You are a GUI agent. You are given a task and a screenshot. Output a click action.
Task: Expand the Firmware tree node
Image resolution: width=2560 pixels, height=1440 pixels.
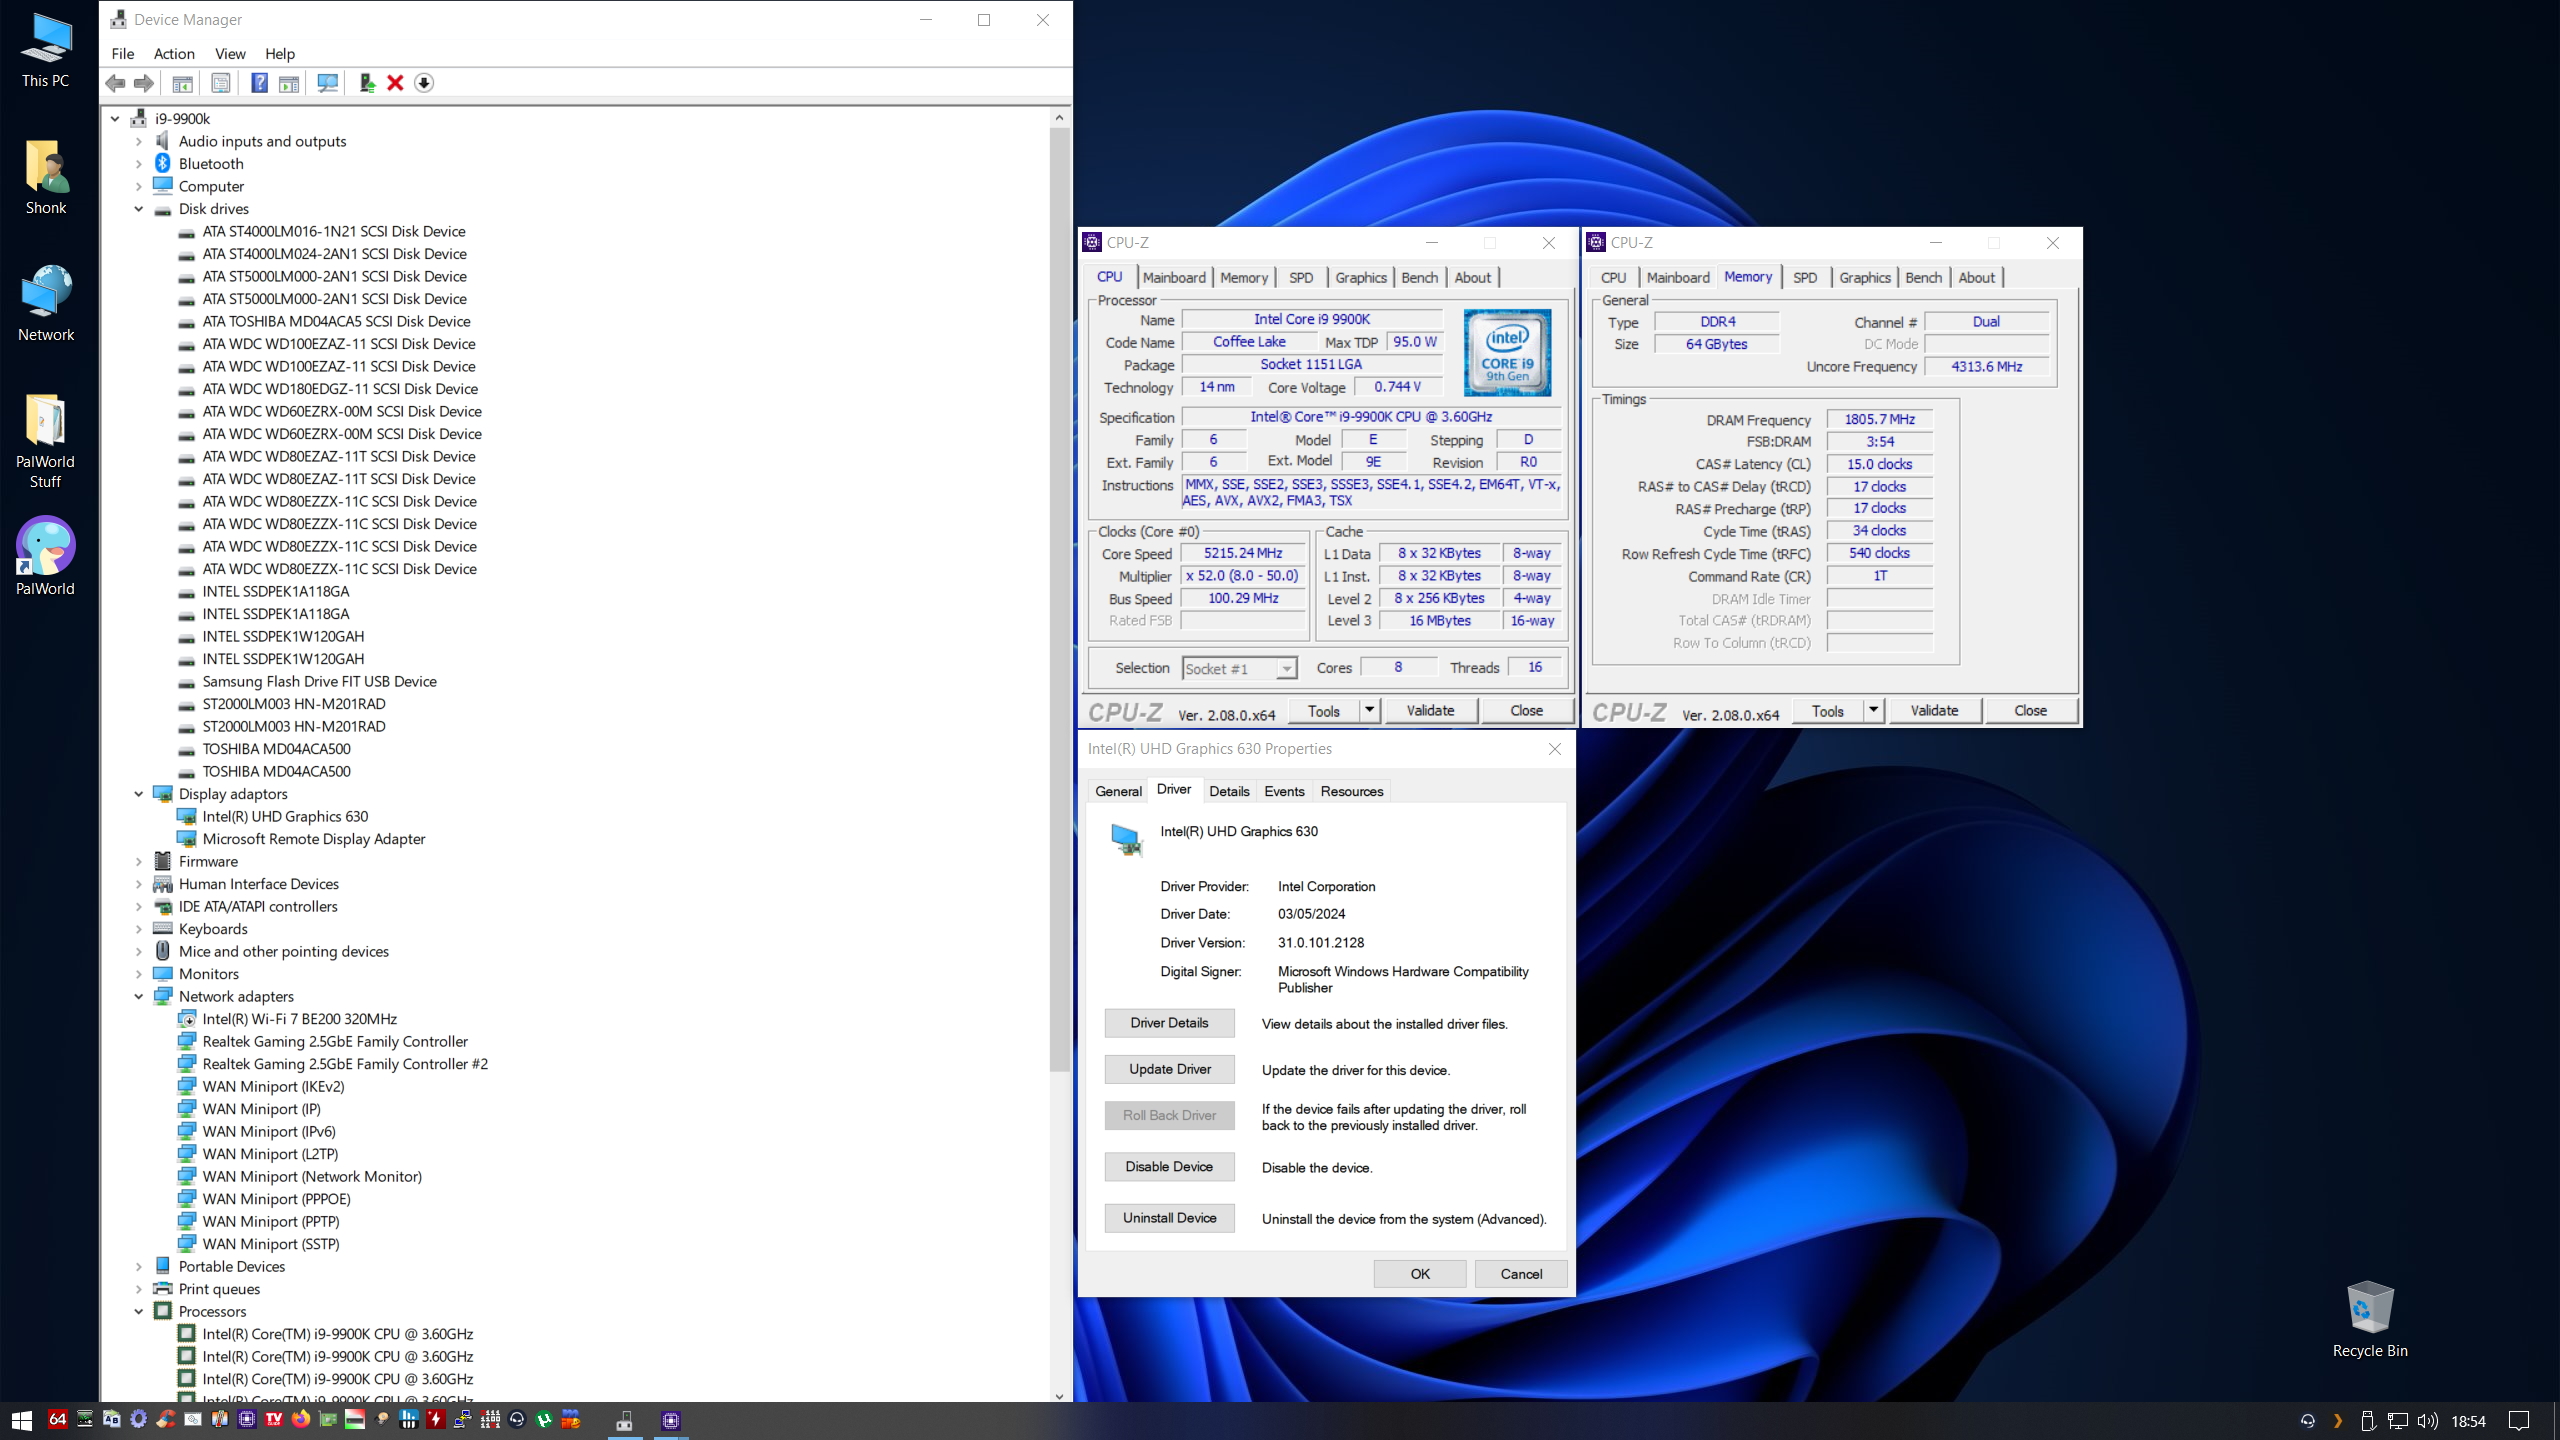(139, 862)
